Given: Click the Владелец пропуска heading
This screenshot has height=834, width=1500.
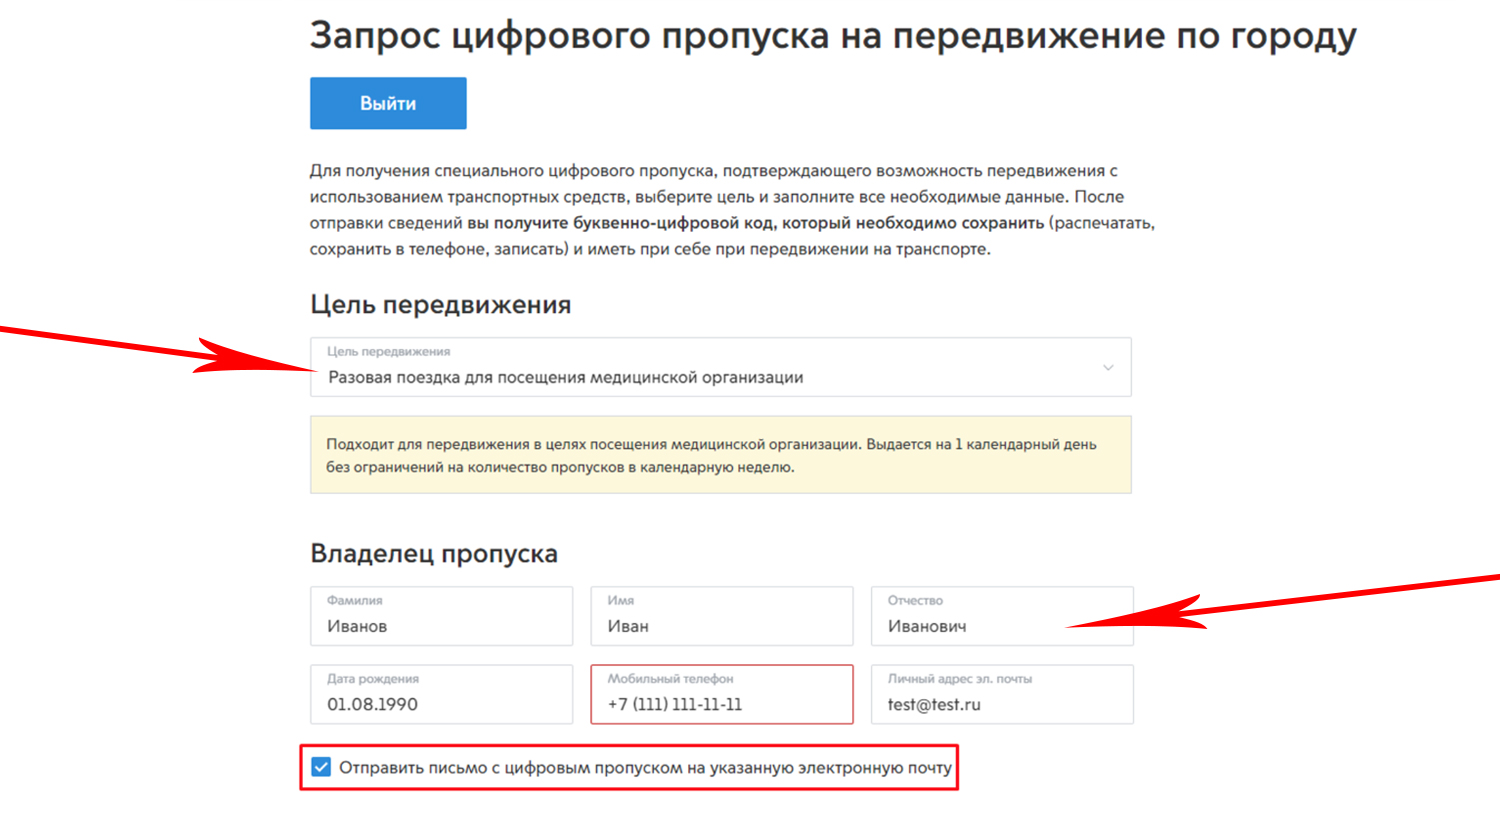Looking at the screenshot, I should (x=434, y=553).
